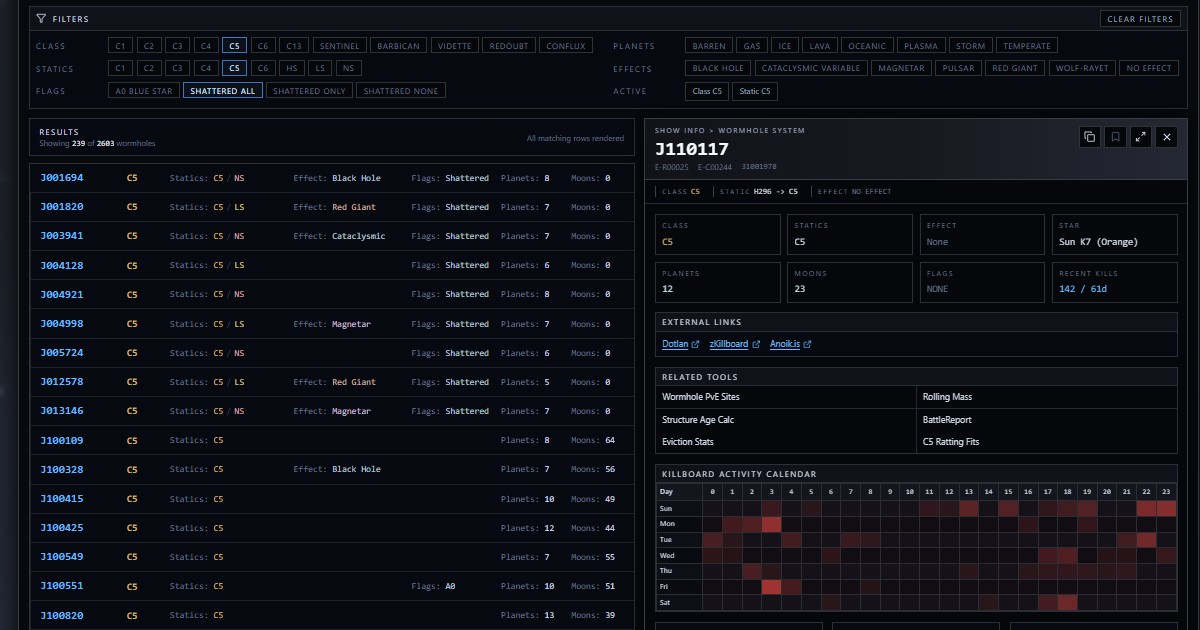Enable the Ice planets filter
1200x630 pixels.
(785, 46)
